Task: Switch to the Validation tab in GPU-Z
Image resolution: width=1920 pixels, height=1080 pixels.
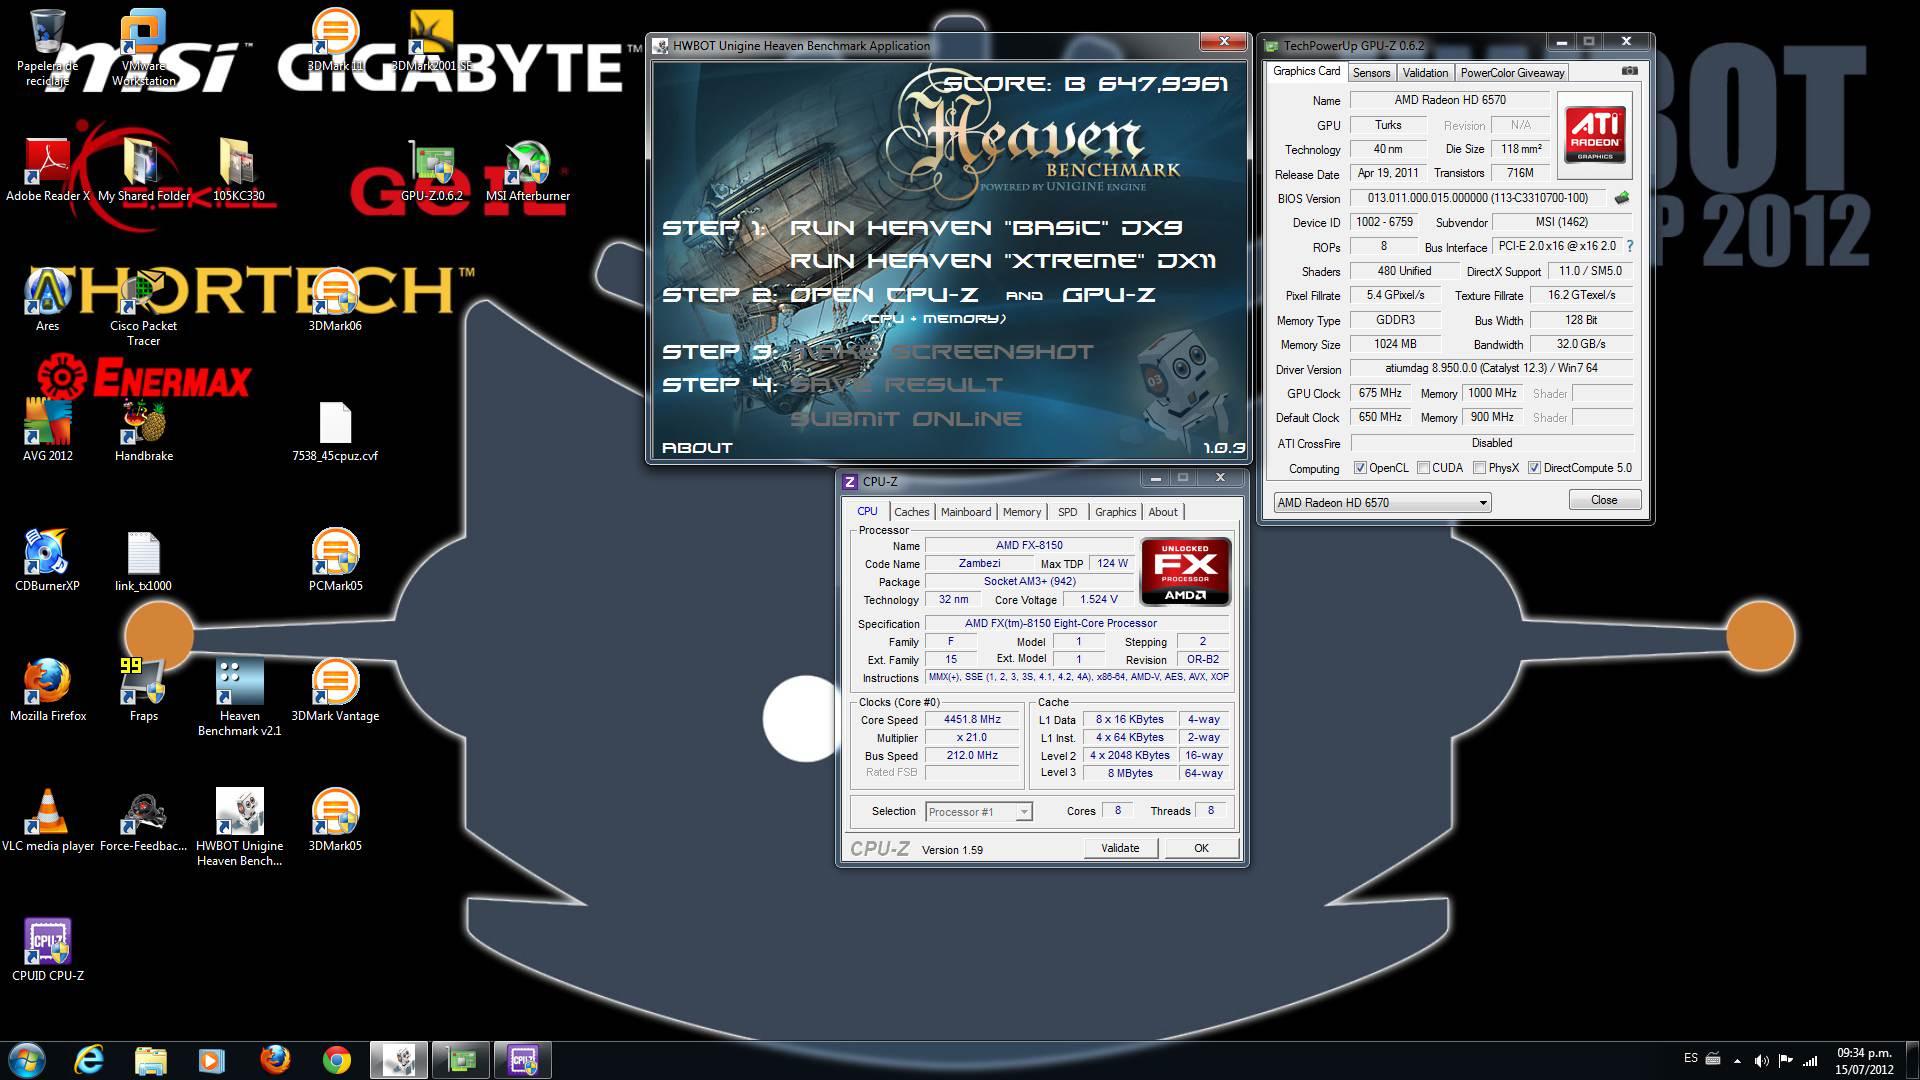Action: click(x=1424, y=73)
